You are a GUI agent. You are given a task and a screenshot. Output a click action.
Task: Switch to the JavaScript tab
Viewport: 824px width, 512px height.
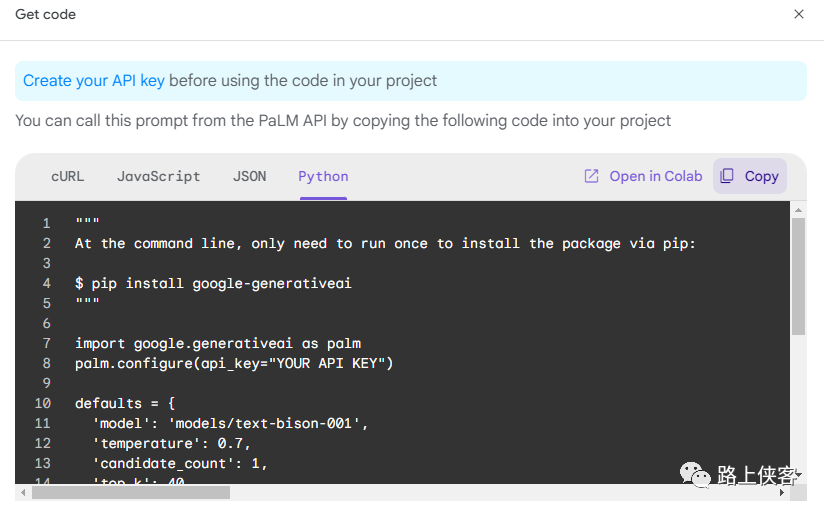click(x=158, y=176)
